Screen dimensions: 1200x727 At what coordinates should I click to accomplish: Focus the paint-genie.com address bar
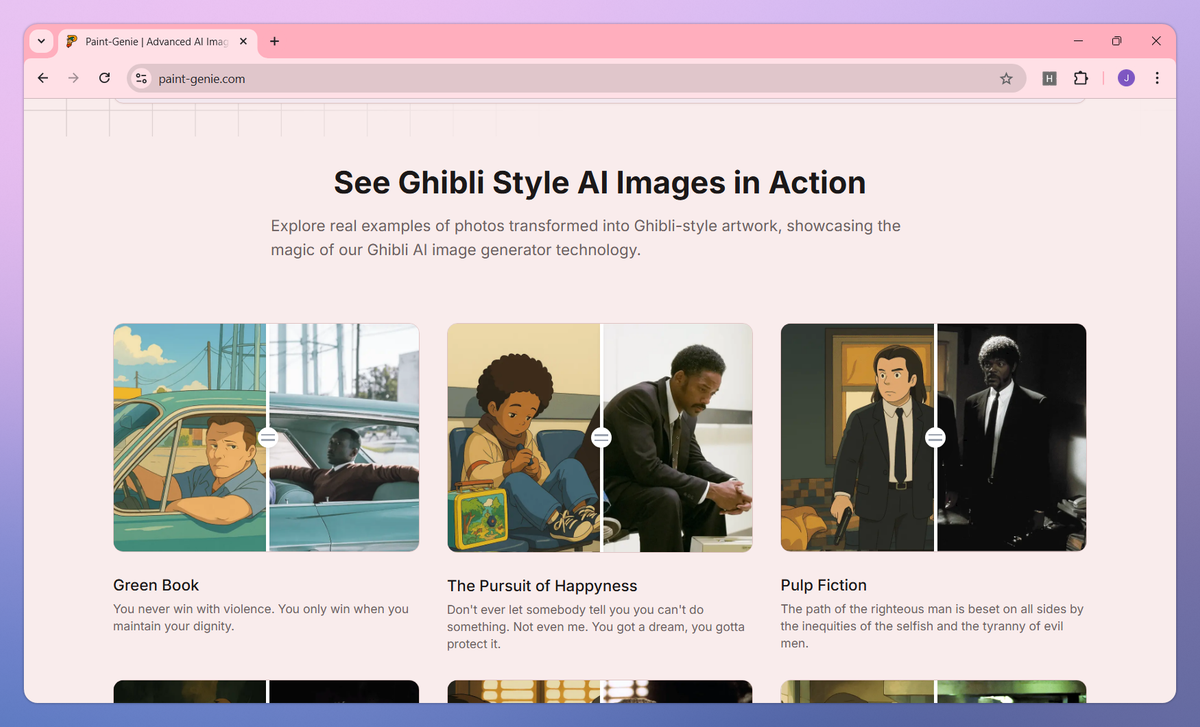click(575, 78)
